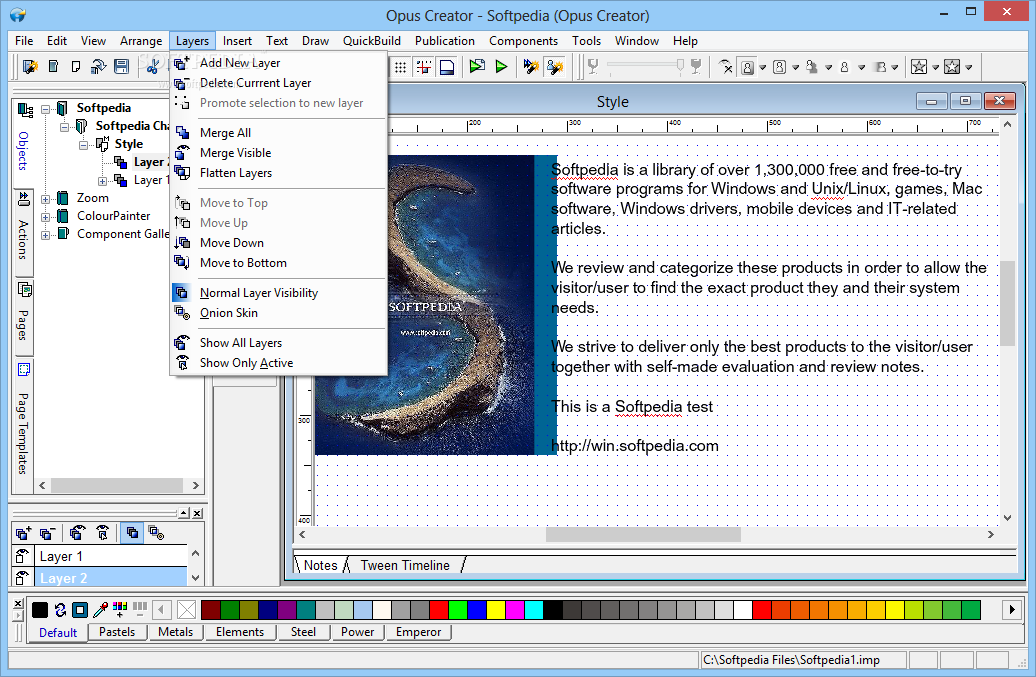Open dropdown beside second star effect icon
This screenshot has width=1036, height=677.
click(x=969, y=67)
